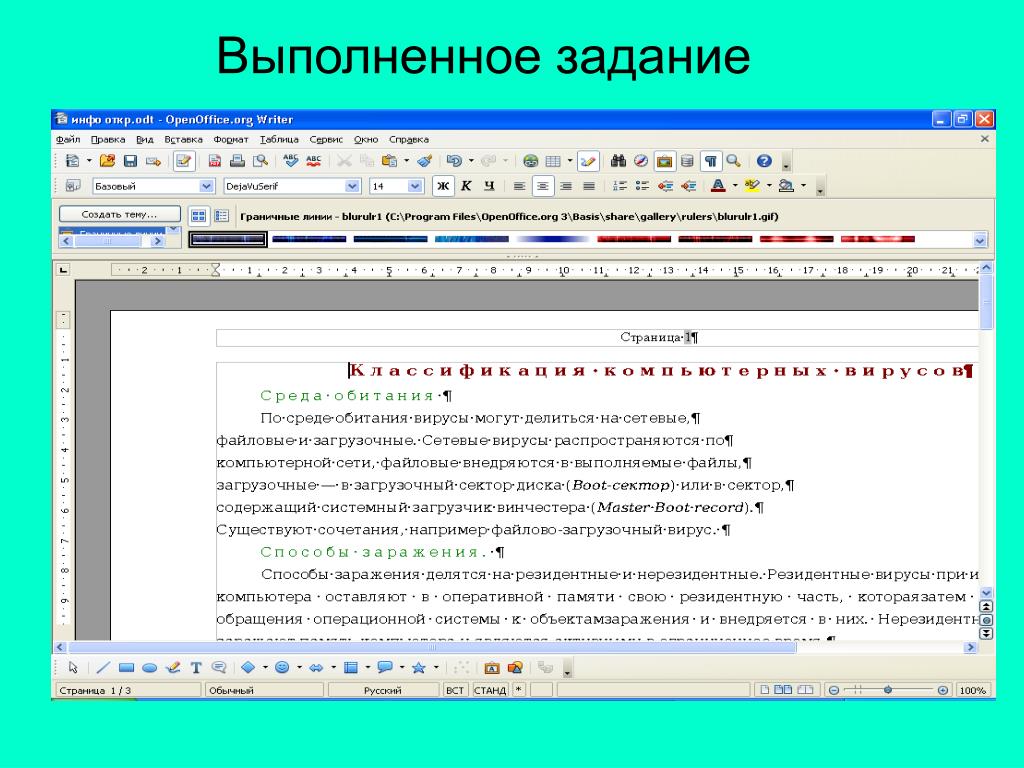Click the Highlighting color icon

[x=752, y=186]
